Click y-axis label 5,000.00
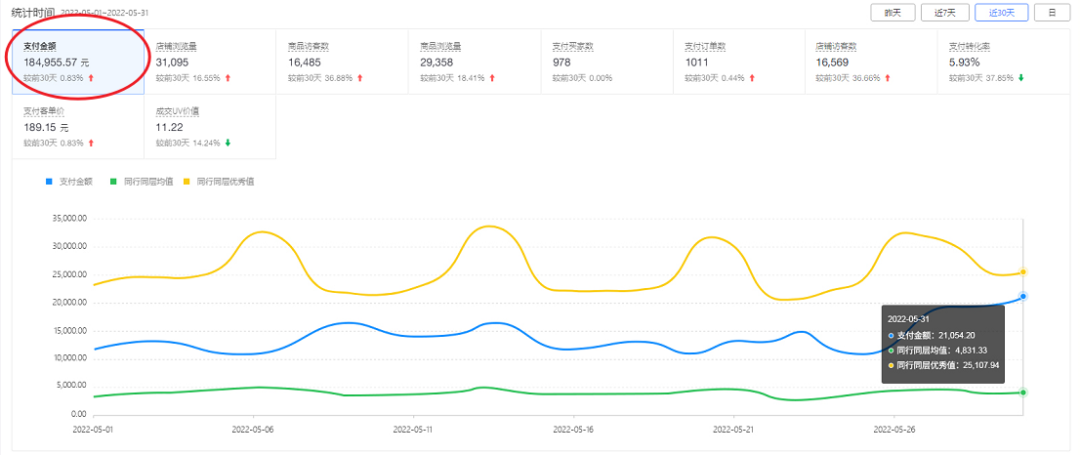 tap(71, 387)
